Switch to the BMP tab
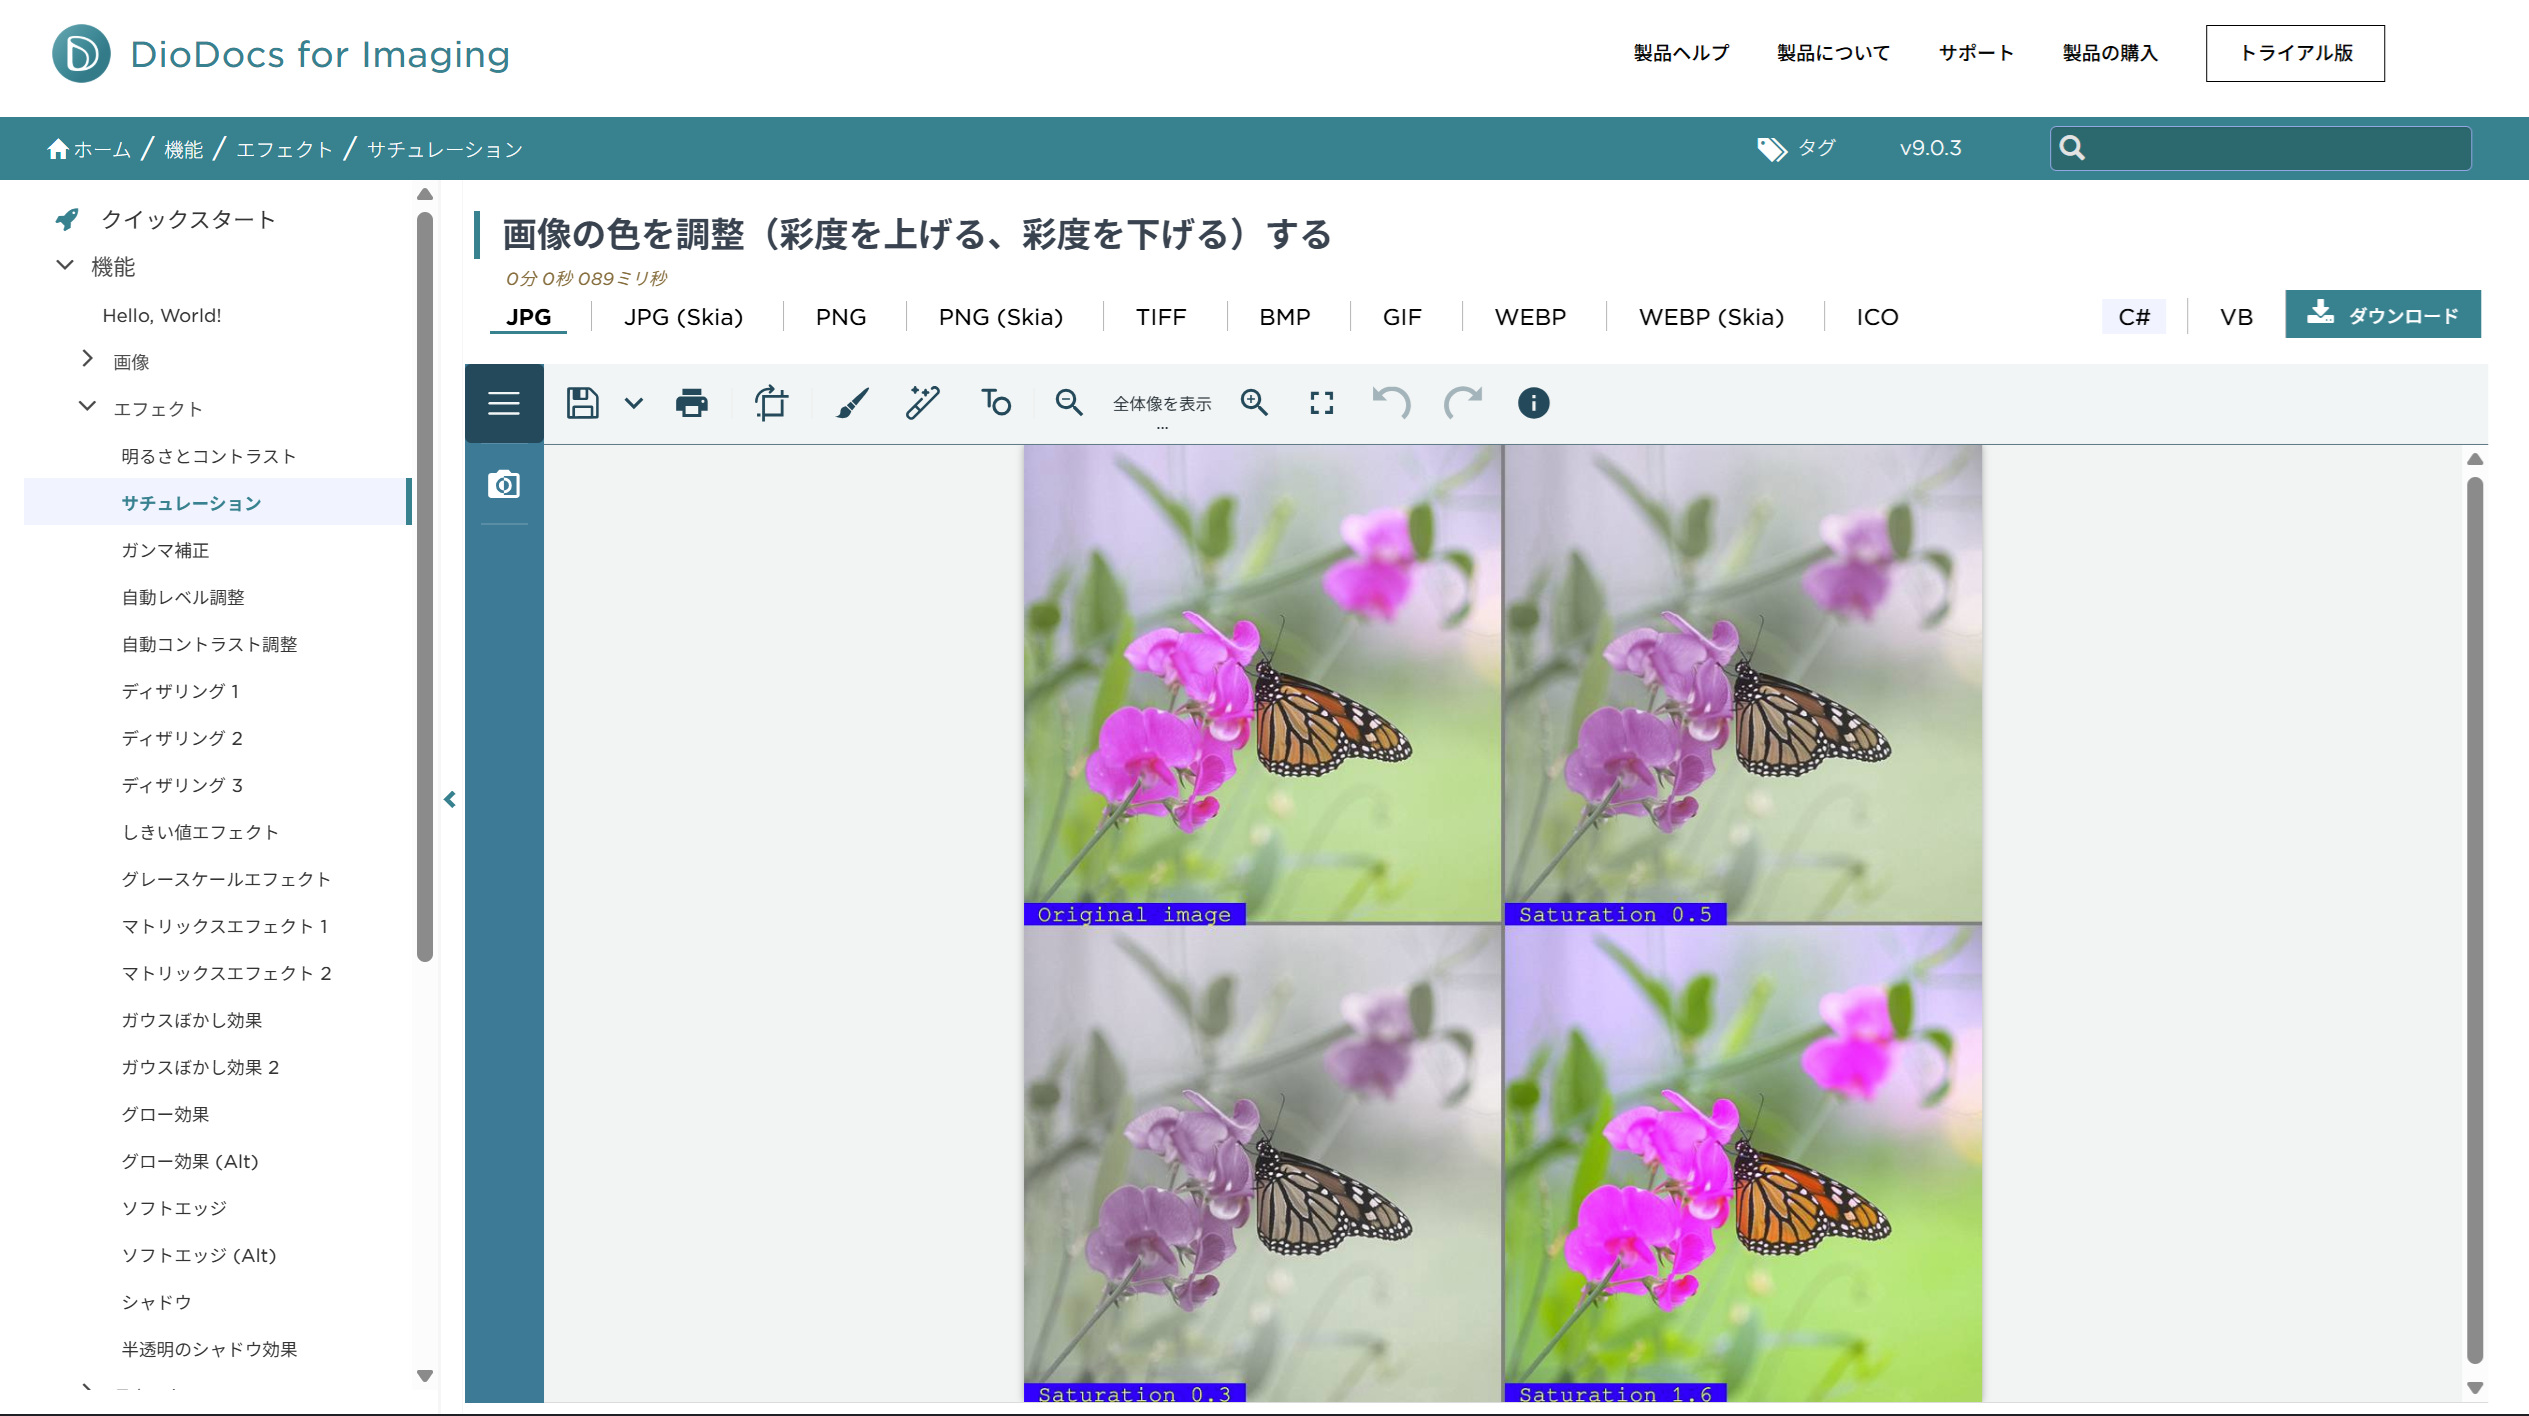Screen dimensions: 2529x1416 click(x=1285, y=317)
